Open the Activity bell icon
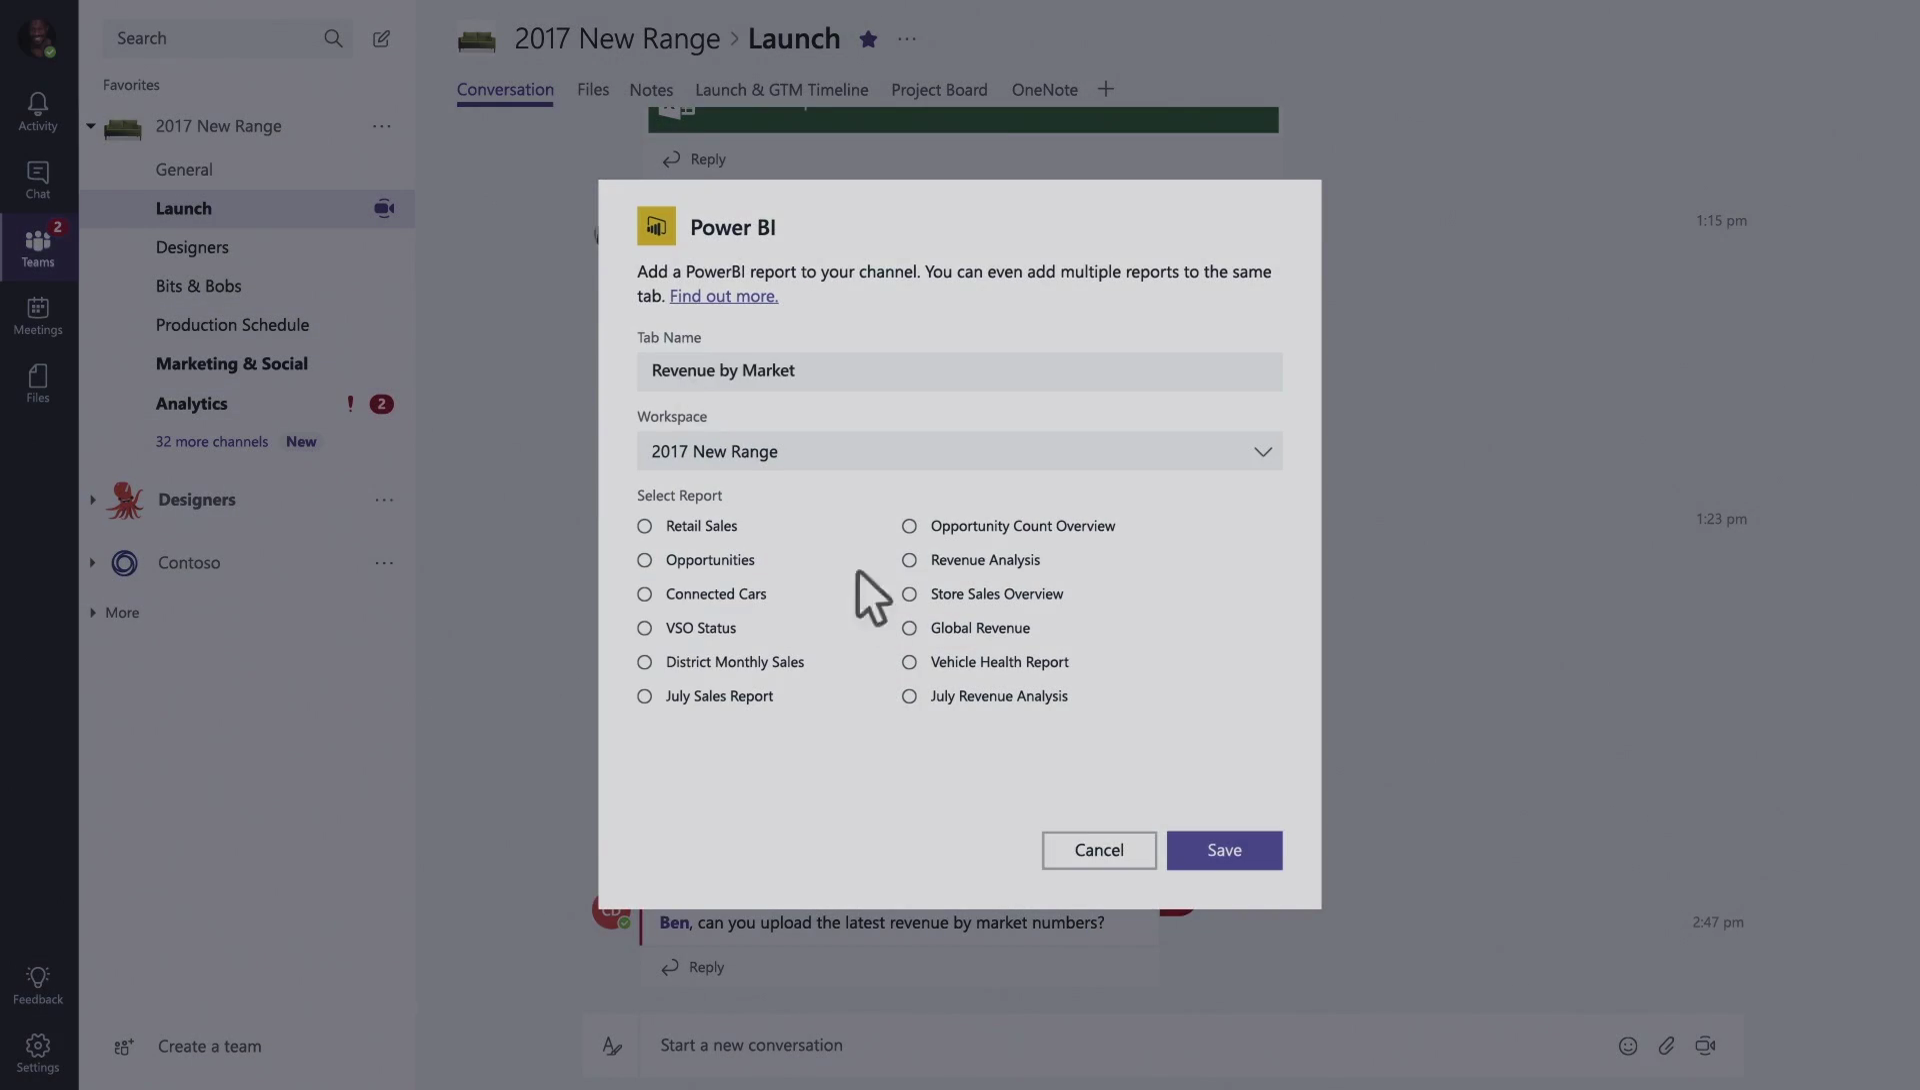The width and height of the screenshot is (1920, 1090). click(38, 111)
